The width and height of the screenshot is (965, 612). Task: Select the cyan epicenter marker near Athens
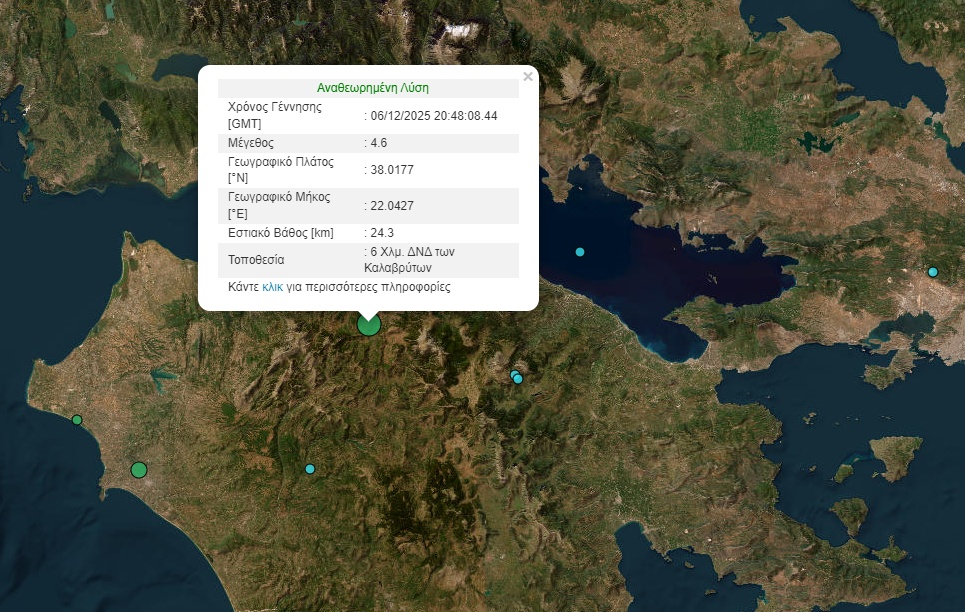click(x=932, y=270)
